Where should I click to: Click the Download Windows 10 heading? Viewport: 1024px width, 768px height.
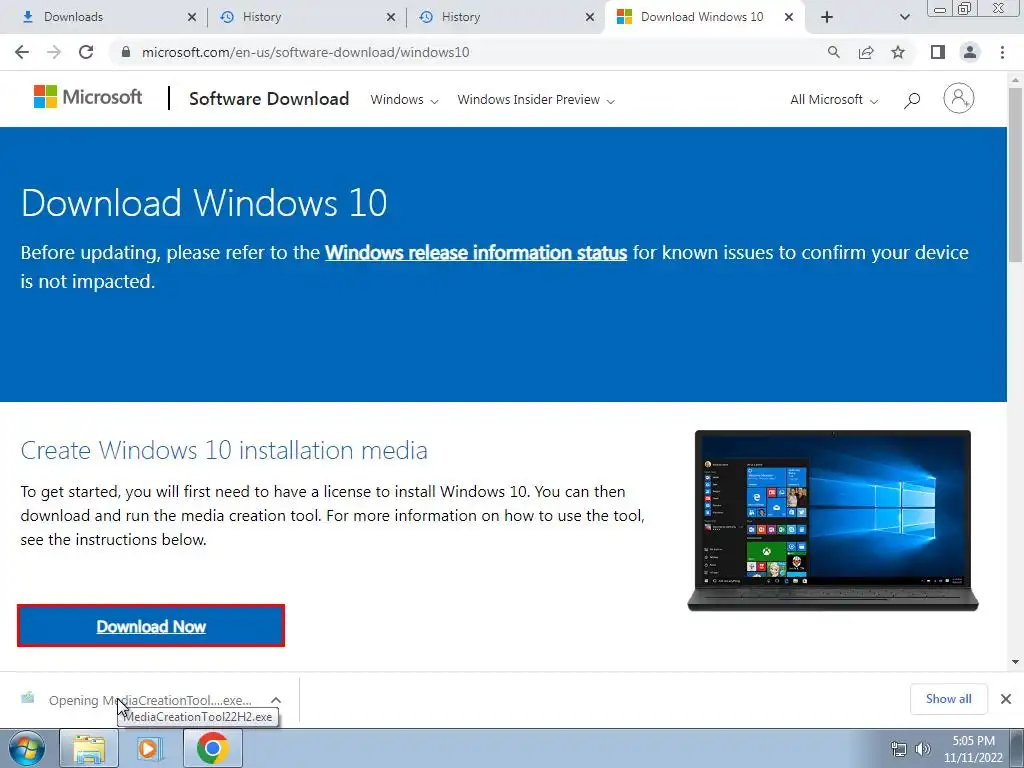[x=204, y=202]
